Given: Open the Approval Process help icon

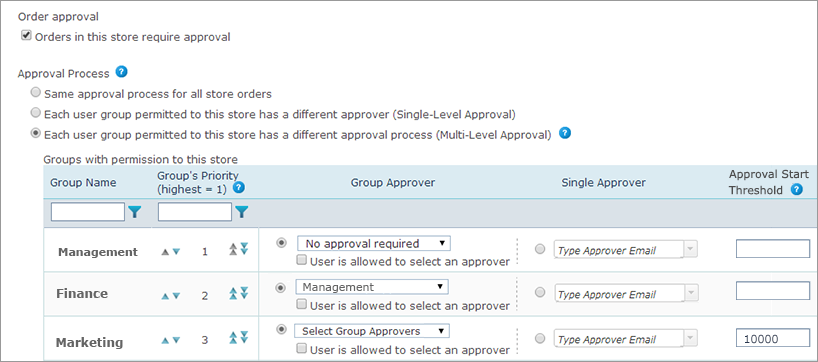Looking at the screenshot, I should coord(122,72).
